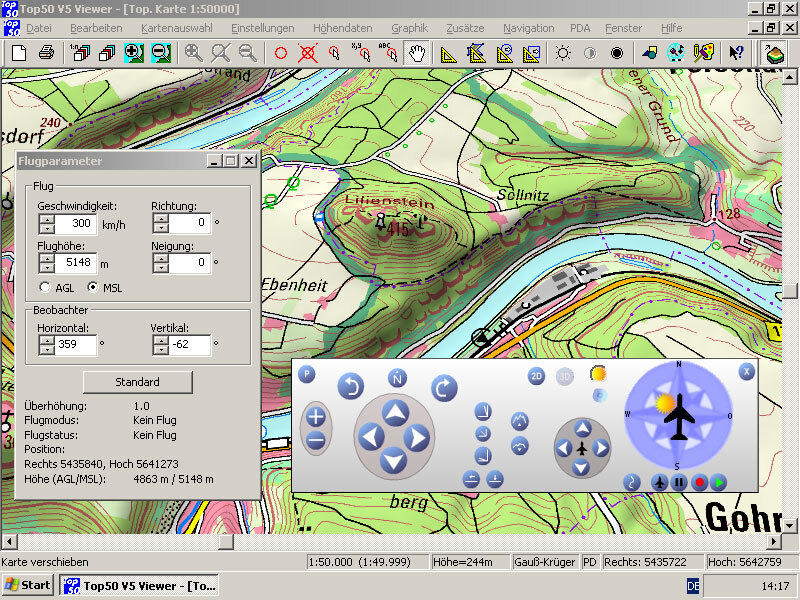The image size is (800, 600).
Task: Open the Datei menu
Action: (x=39, y=28)
